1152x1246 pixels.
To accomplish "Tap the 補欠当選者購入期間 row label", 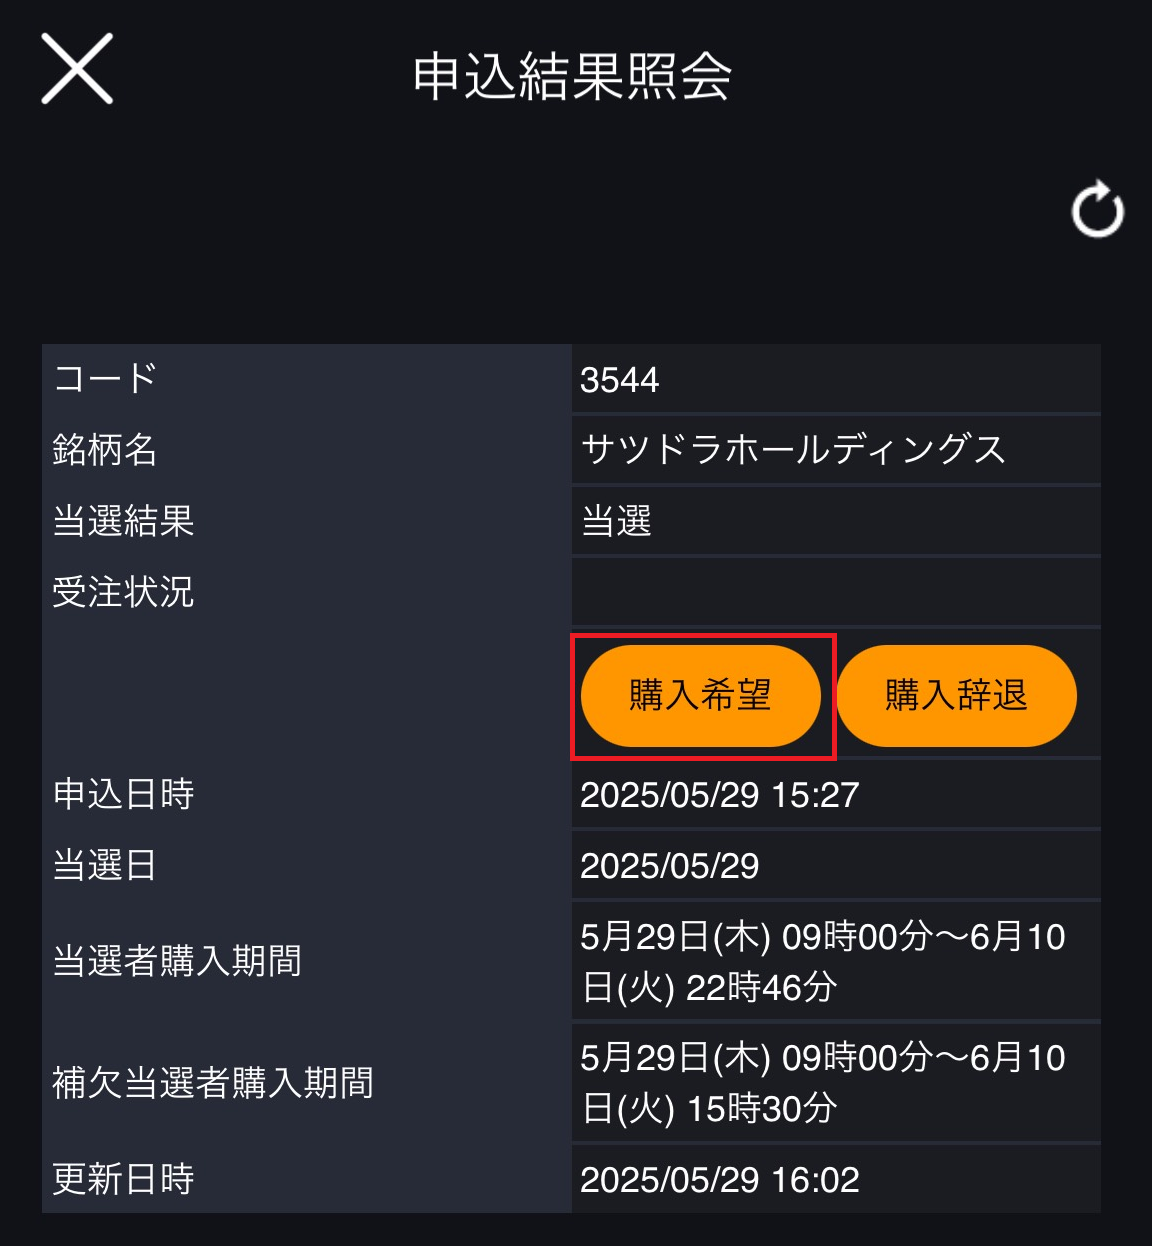I will coord(213,1083).
